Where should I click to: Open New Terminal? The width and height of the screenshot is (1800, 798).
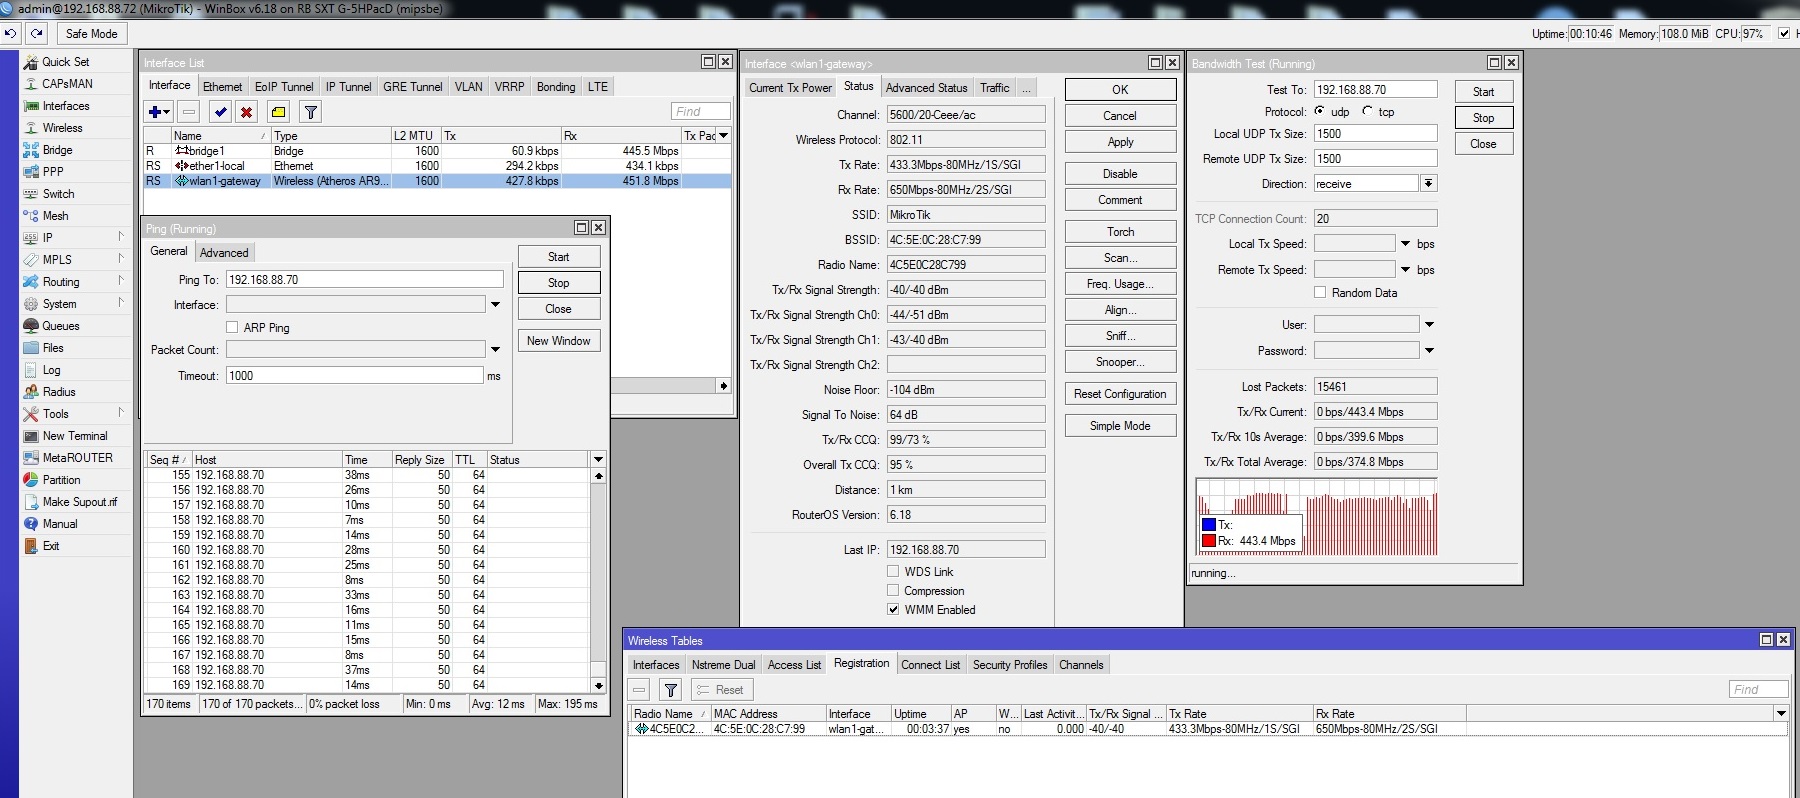click(74, 436)
